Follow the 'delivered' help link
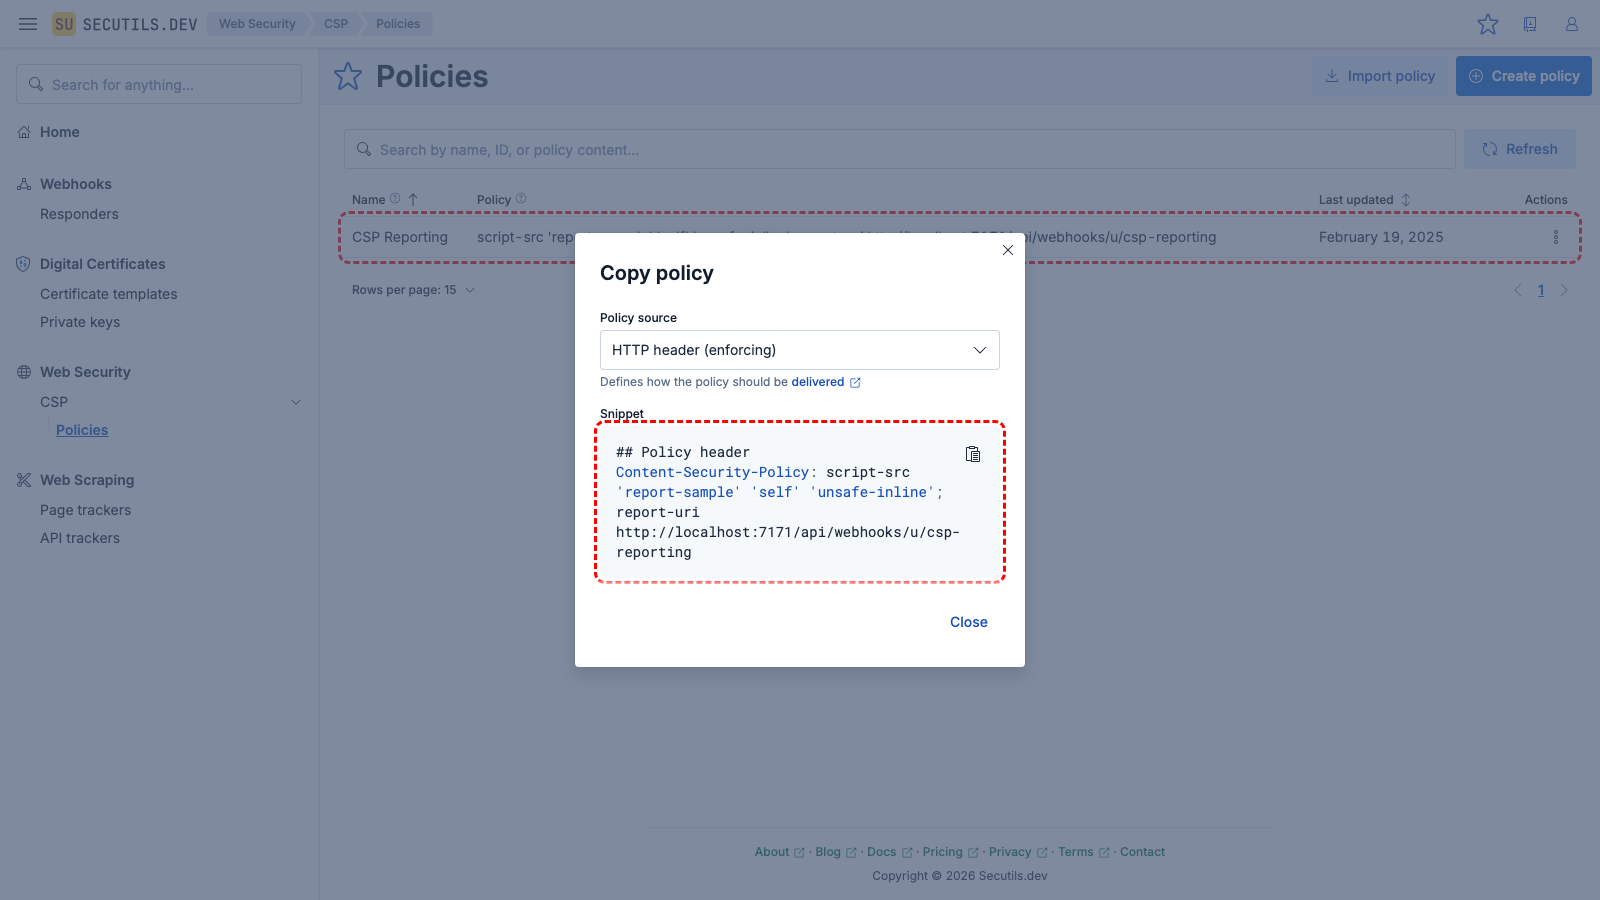The width and height of the screenshot is (1600, 900). (818, 382)
